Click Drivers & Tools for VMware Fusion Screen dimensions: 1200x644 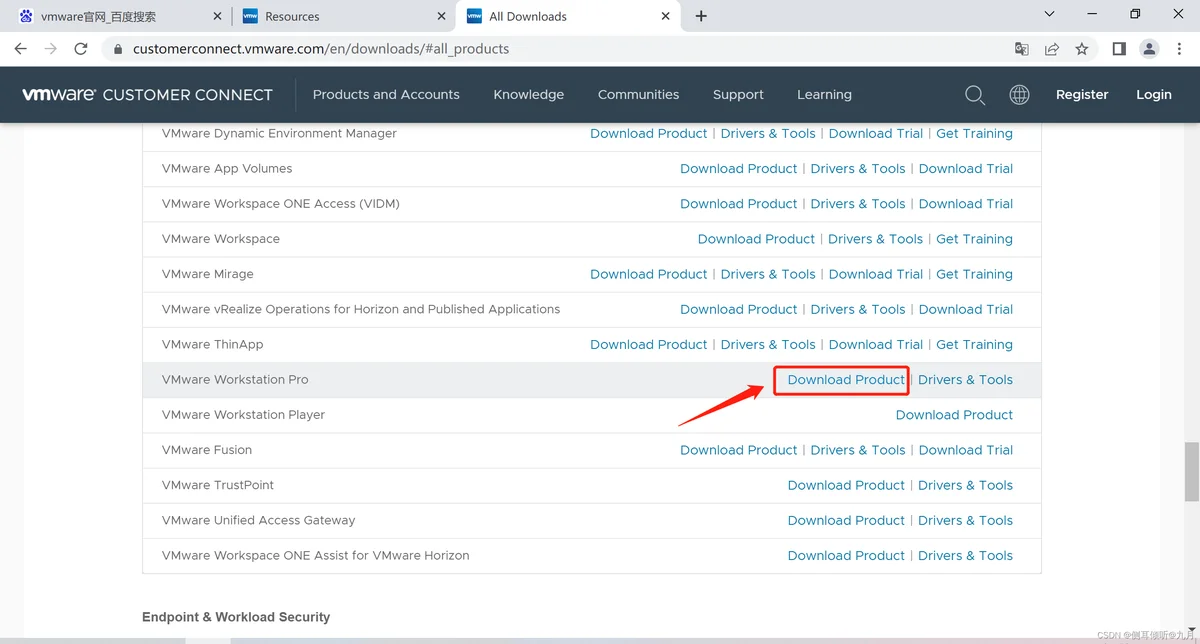click(x=858, y=450)
